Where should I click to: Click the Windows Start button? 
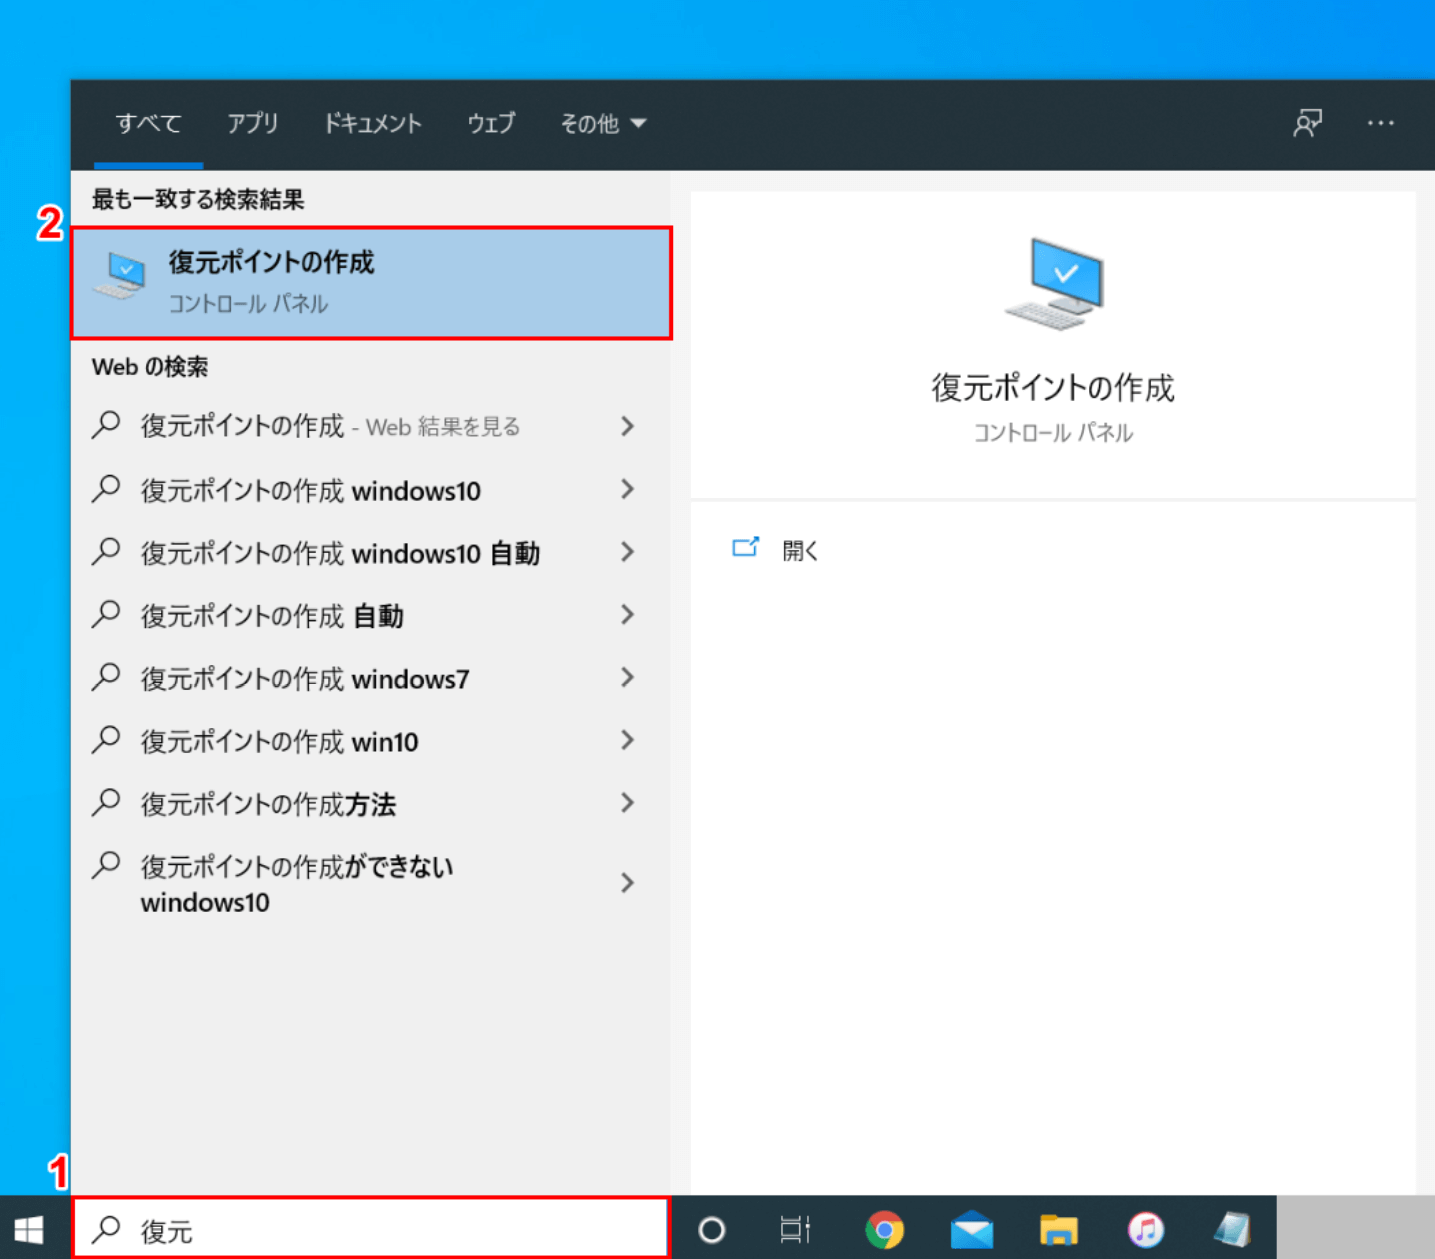tap(29, 1229)
